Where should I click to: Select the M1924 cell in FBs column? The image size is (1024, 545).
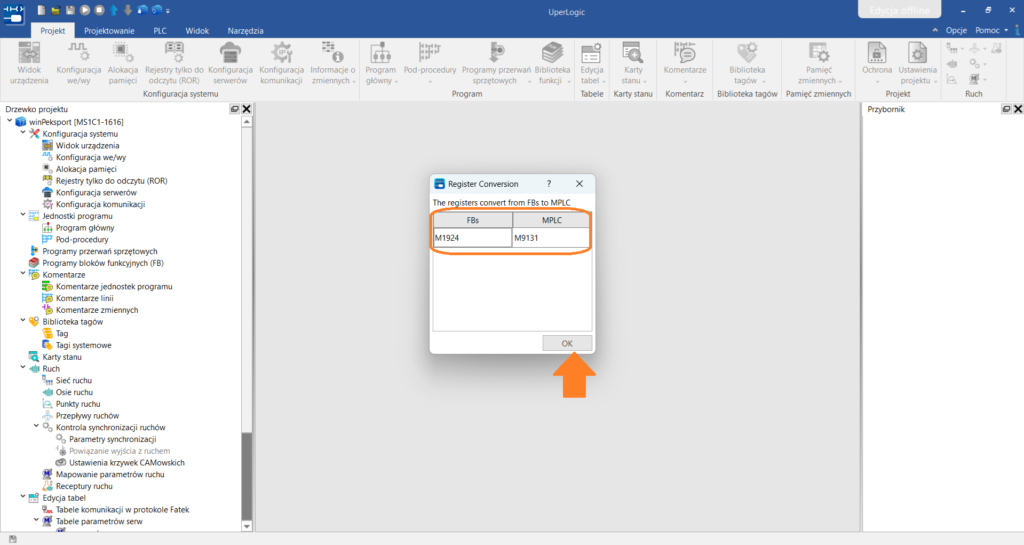[x=472, y=238]
